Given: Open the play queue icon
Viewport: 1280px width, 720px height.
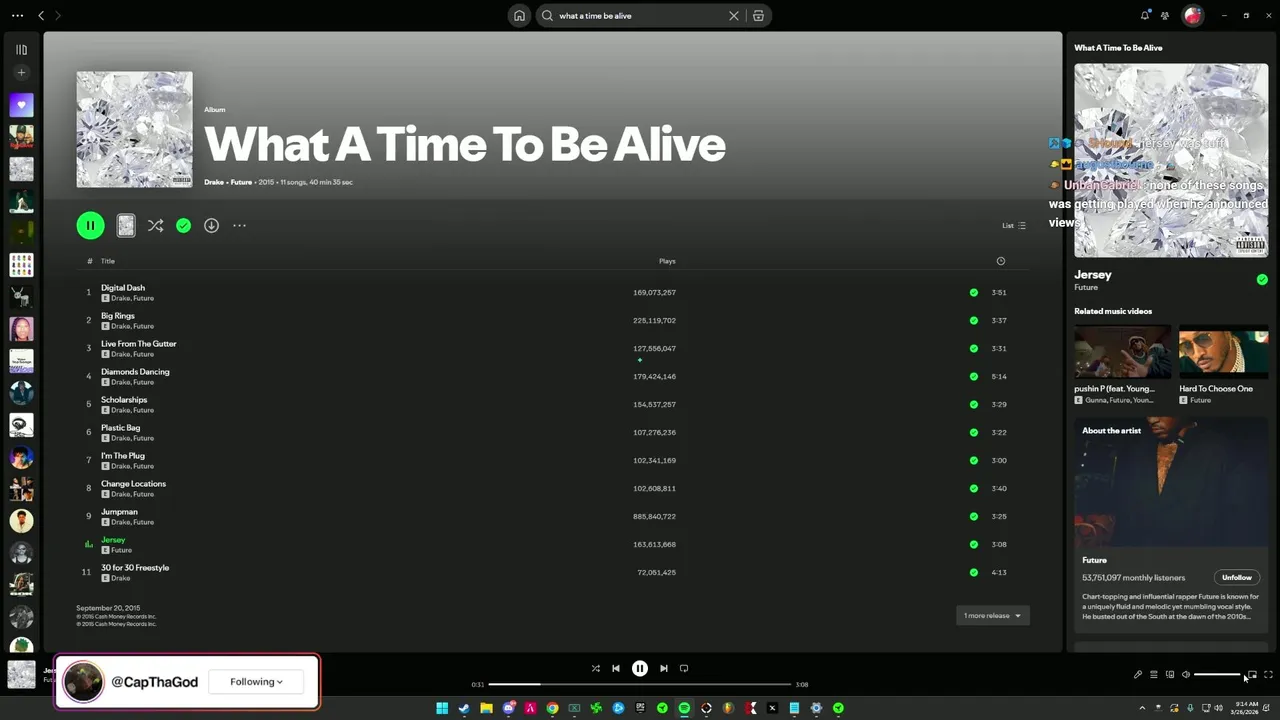Looking at the screenshot, I should tap(1153, 675).
